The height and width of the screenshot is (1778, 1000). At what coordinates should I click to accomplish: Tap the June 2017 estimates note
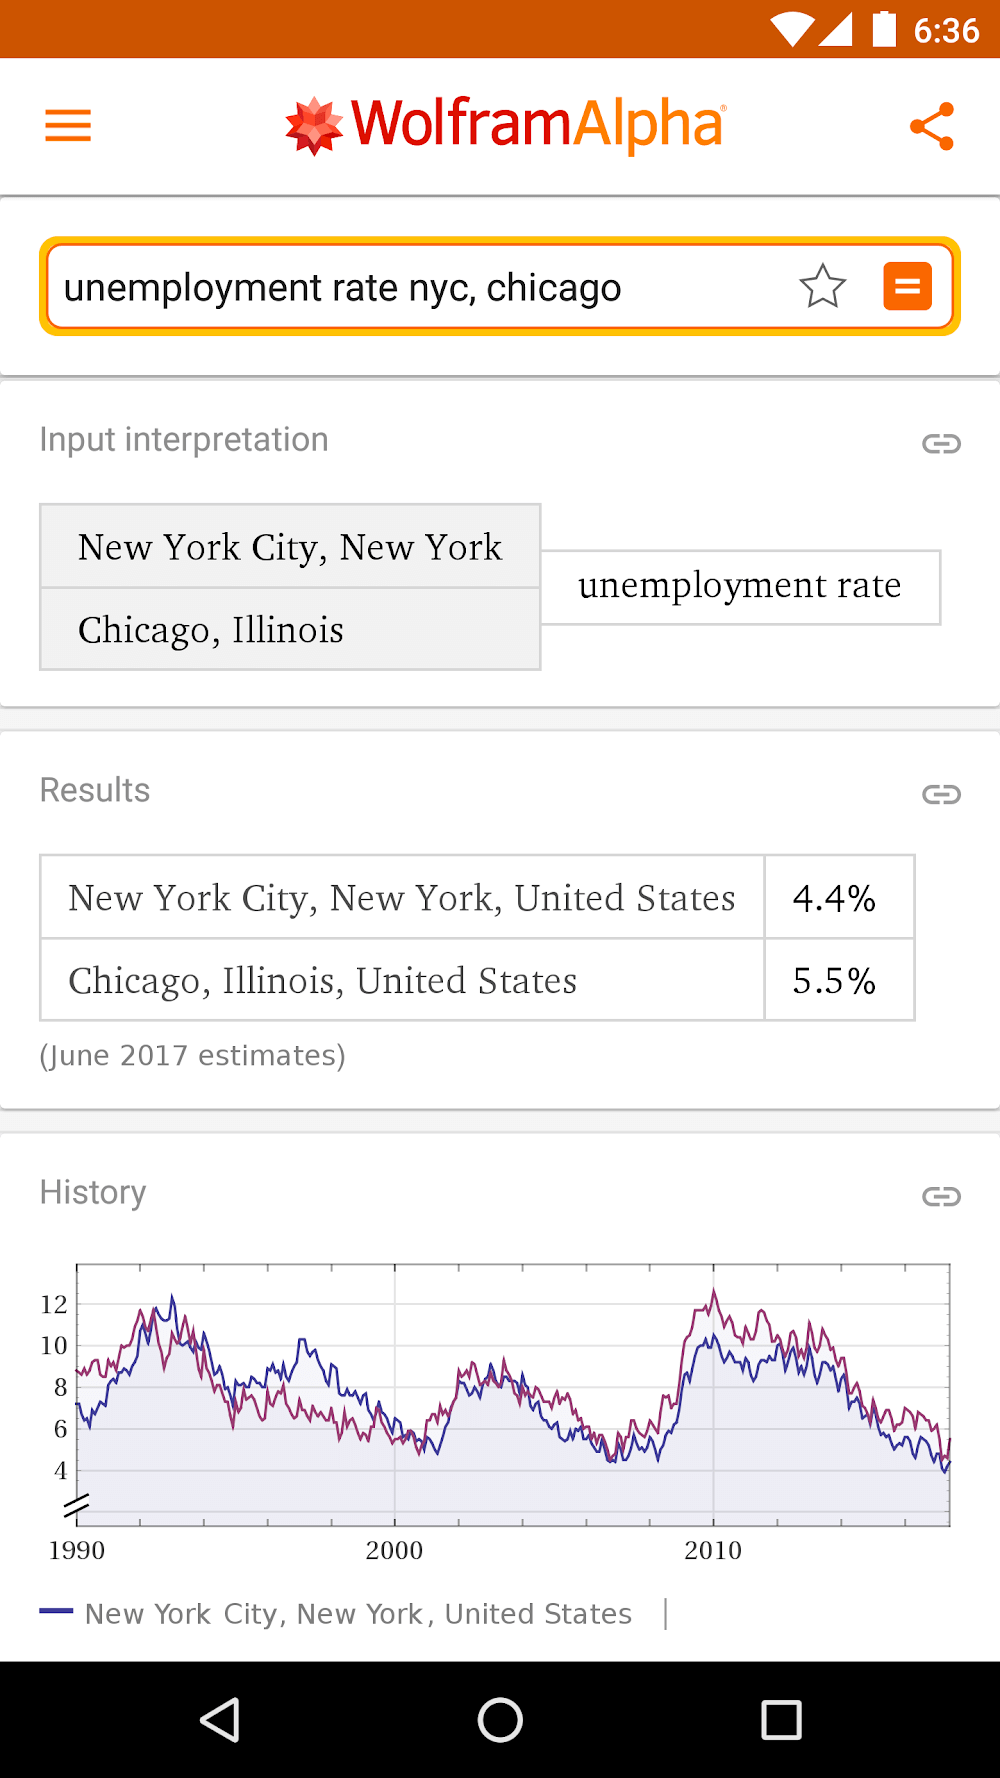tap(192, 1056)
